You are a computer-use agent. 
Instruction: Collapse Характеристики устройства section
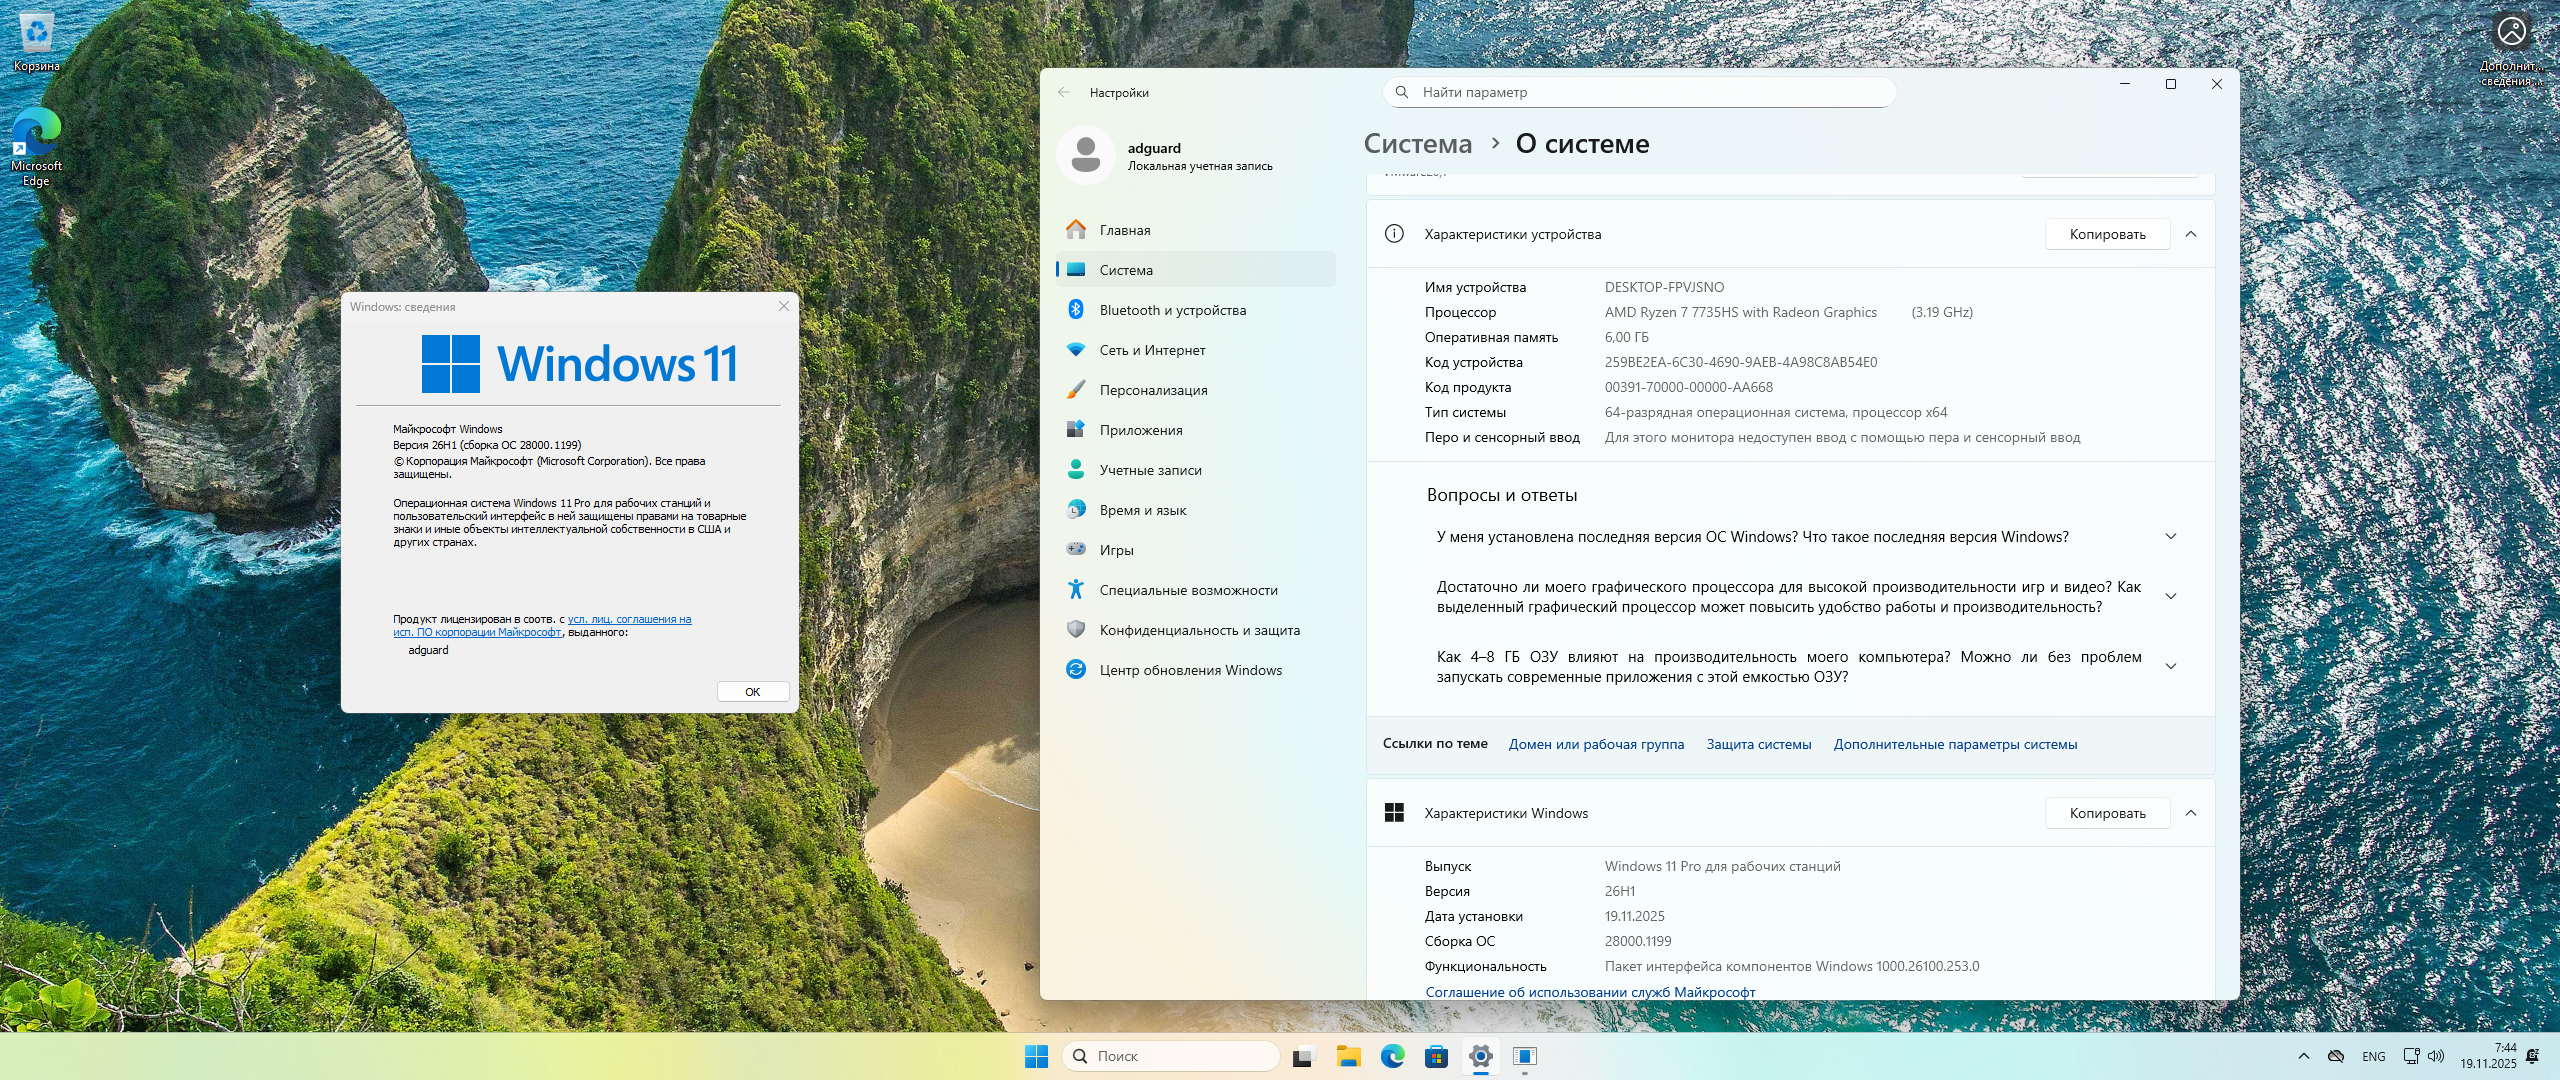click(2191, 234)
